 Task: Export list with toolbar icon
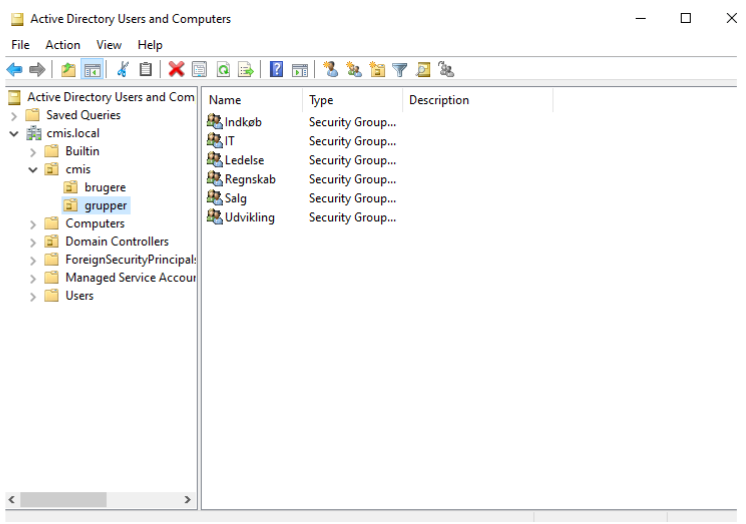tap(246, 69)
